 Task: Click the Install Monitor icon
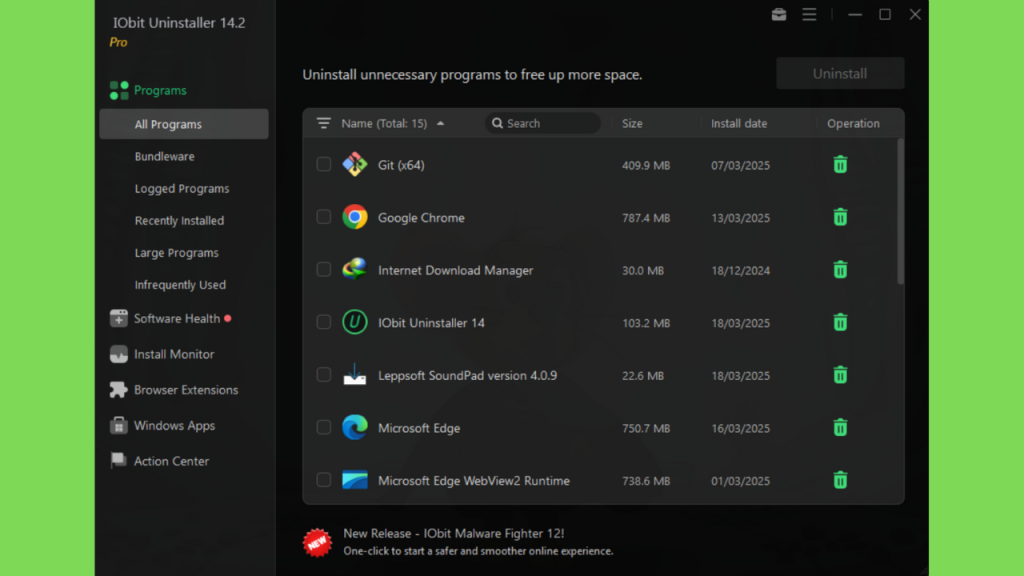(x=118, y=354)
